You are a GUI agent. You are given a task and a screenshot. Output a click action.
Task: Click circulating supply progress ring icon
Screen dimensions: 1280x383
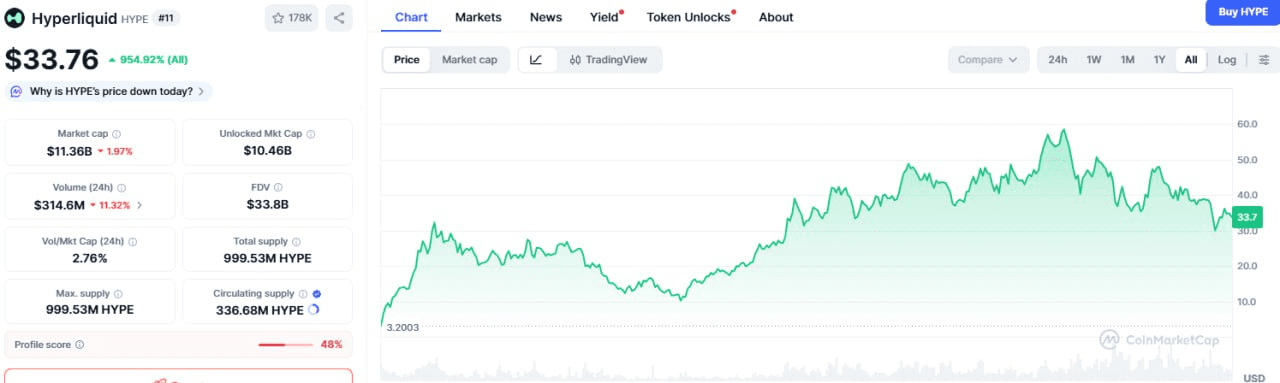[313, 310]
